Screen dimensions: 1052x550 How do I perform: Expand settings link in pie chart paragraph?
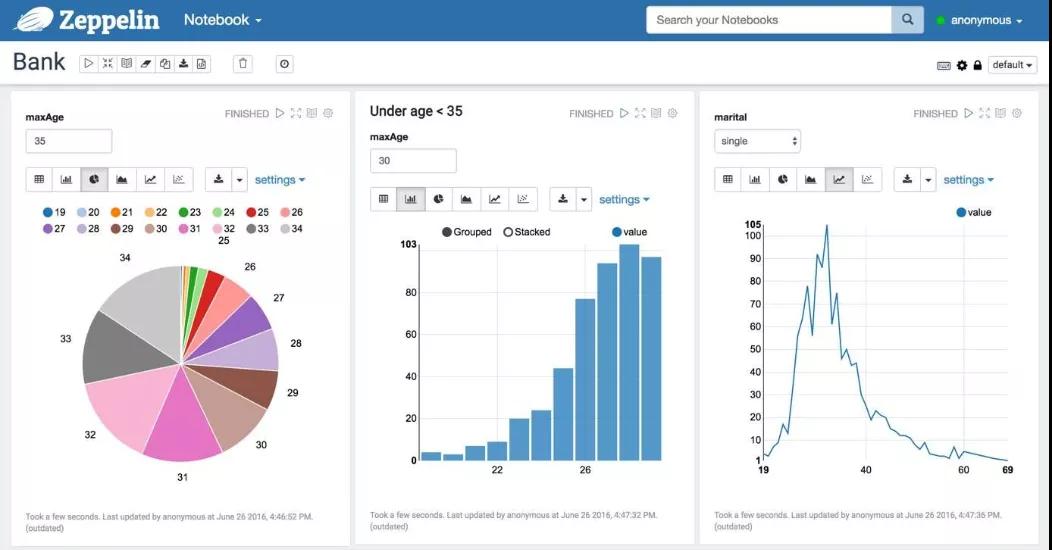point(280,180)
